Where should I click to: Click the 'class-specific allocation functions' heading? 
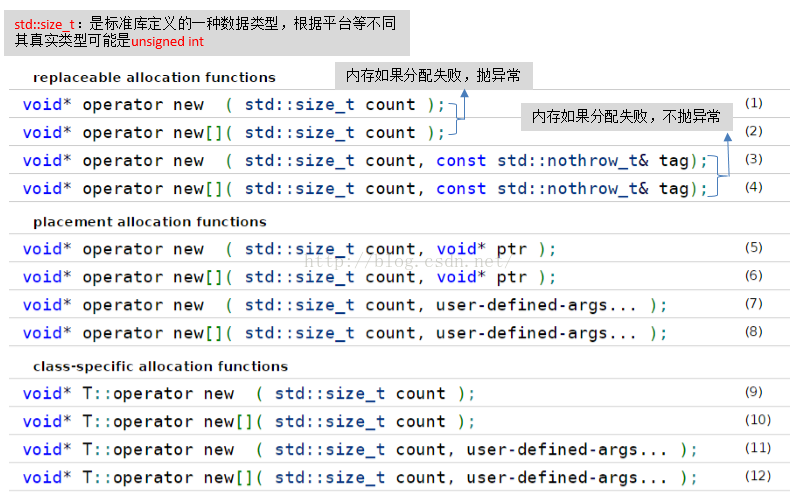pyautogui.click(x=160, y=367)
